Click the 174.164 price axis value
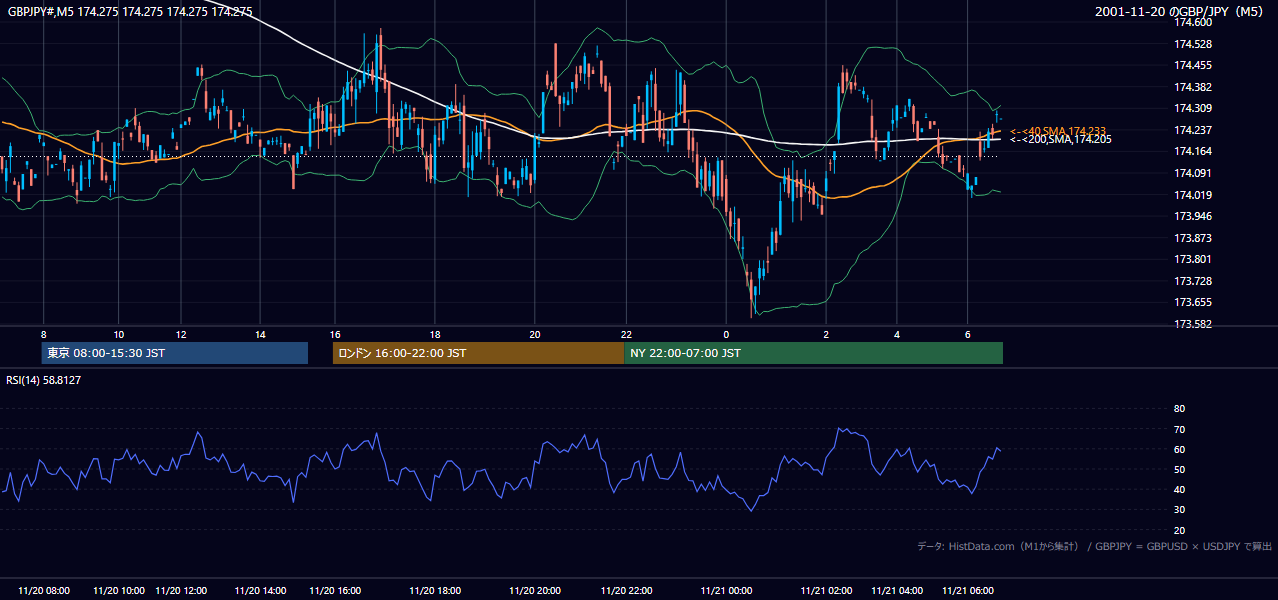 click(x=1192, y=151)
